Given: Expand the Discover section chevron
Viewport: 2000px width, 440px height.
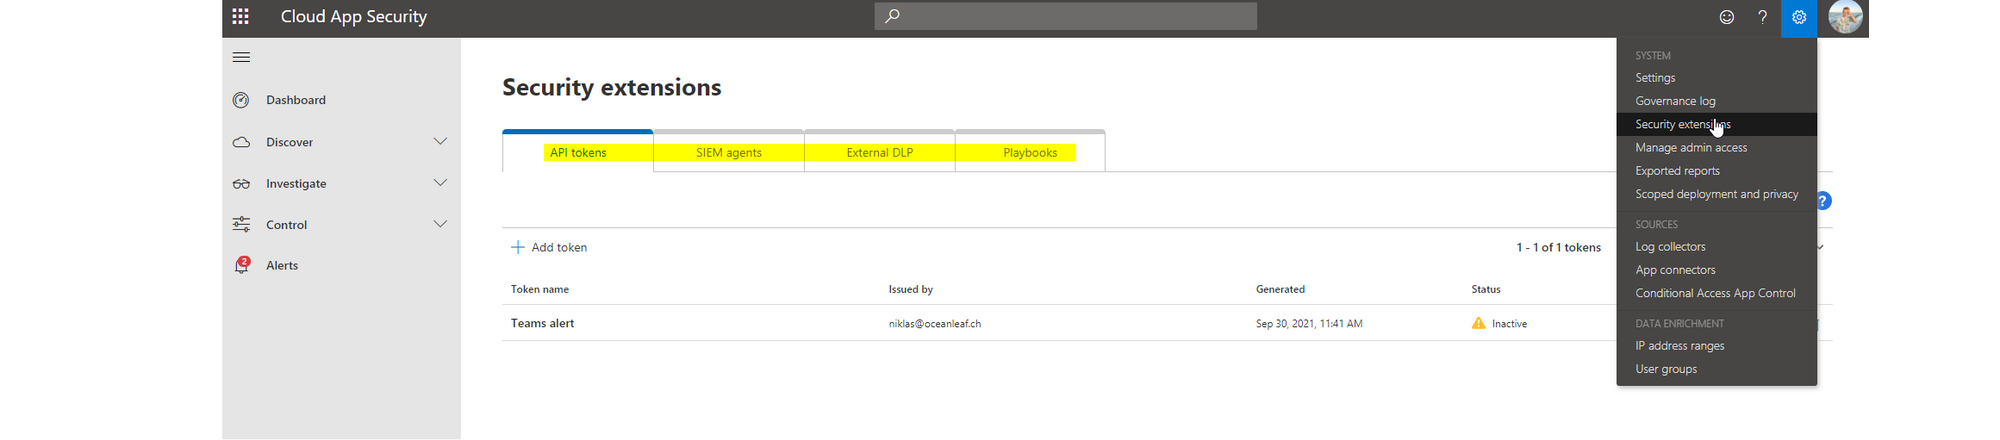Looking at the screenshot, I should tap(440, 141).
